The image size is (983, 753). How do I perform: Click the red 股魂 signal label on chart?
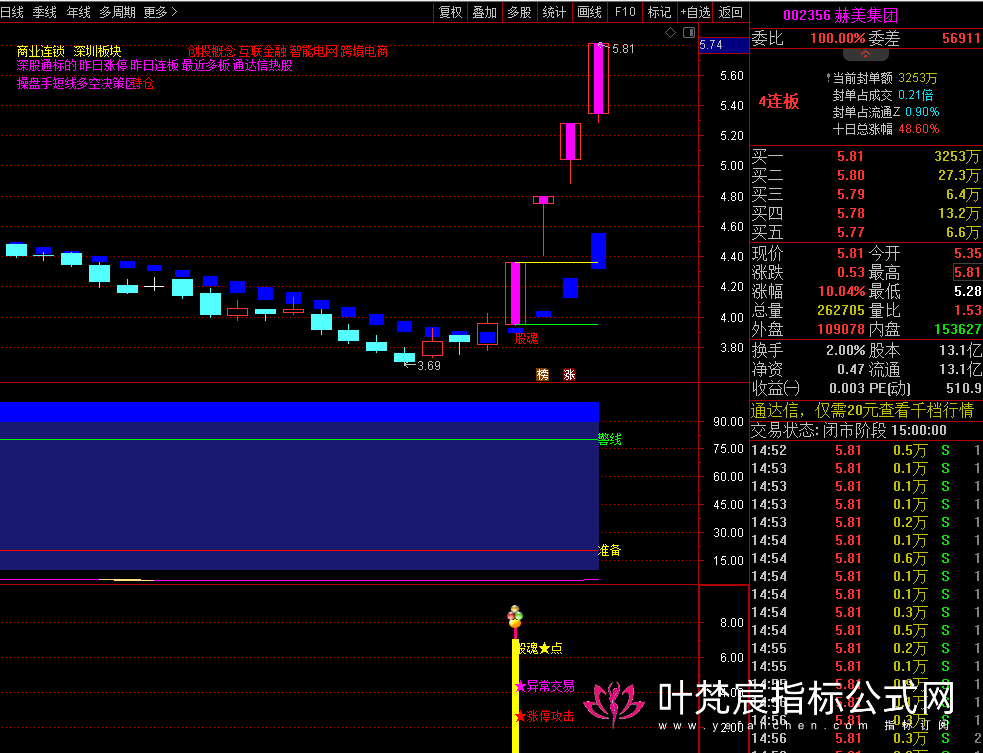pyautogui.click(x=526, y=339)
